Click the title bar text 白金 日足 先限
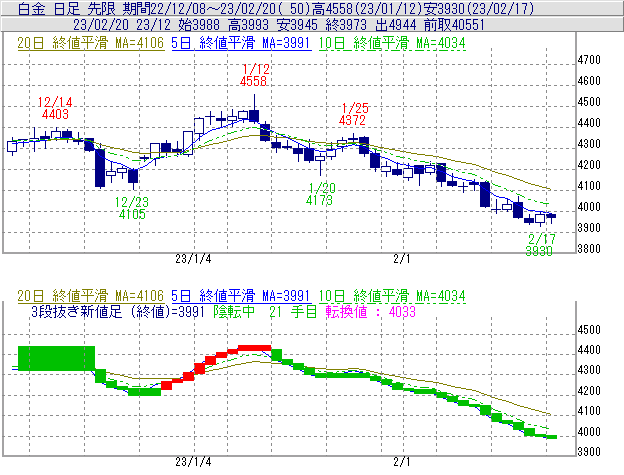The height and width of the screenshot is (475, 624). pos(67,8)
